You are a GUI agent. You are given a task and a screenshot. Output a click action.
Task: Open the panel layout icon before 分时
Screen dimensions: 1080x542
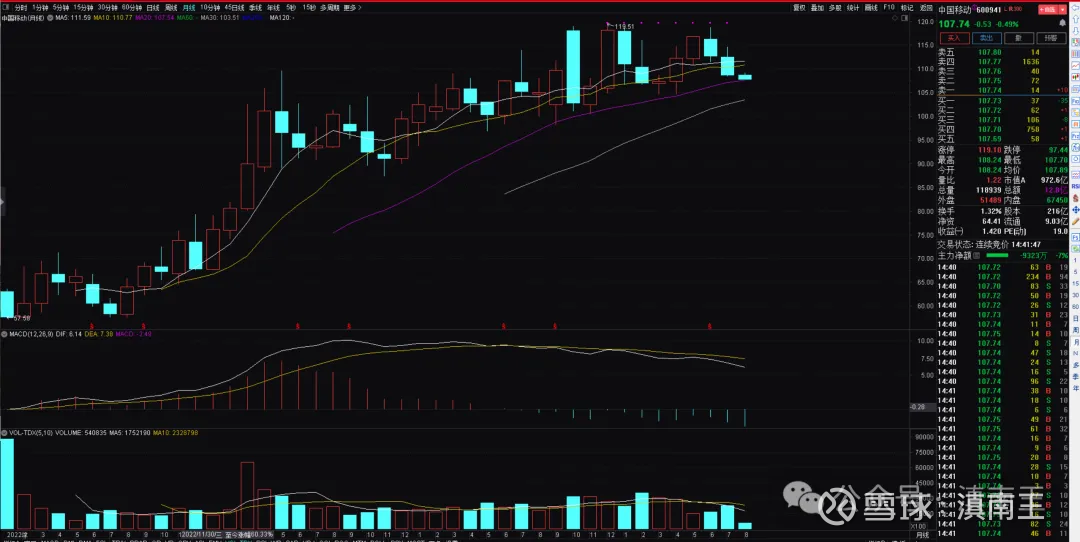point(6,8)
